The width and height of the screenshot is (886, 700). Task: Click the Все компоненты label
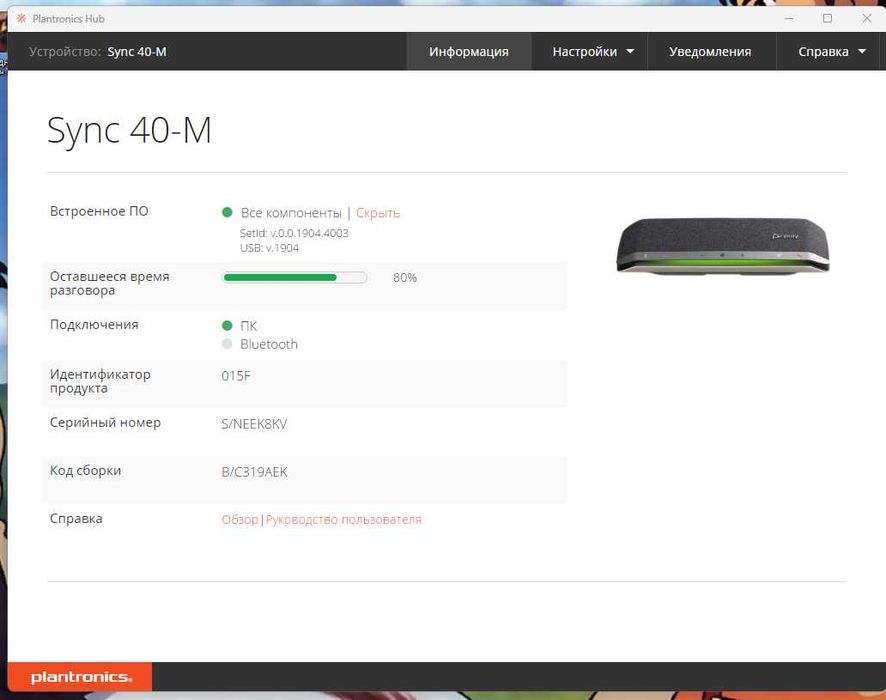[x=291, y=213]
